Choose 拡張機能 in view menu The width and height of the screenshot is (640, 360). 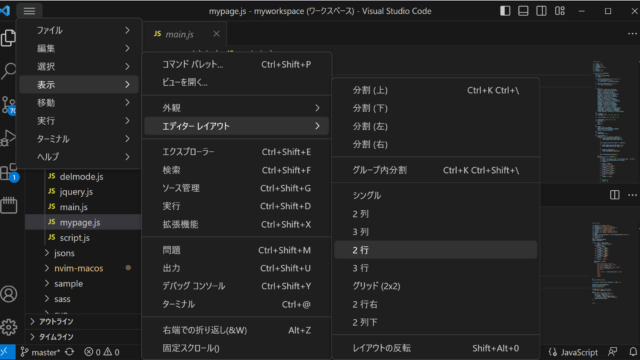pyautogui.click(x=237, y=224)
